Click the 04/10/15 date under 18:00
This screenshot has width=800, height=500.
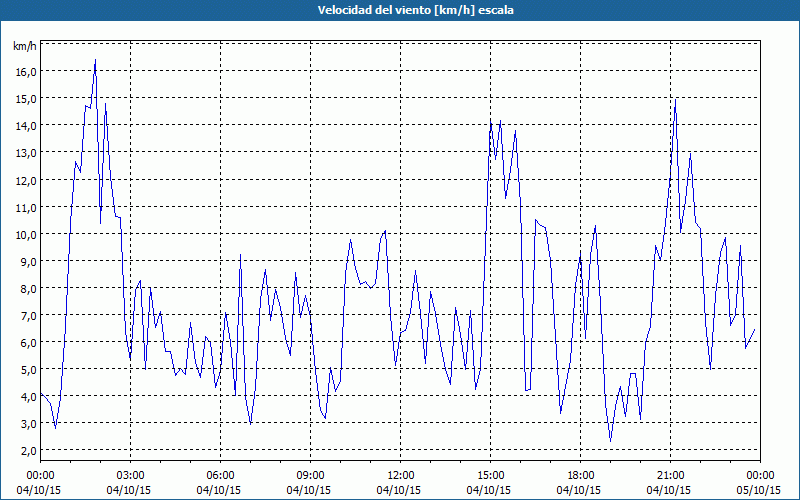579,490
